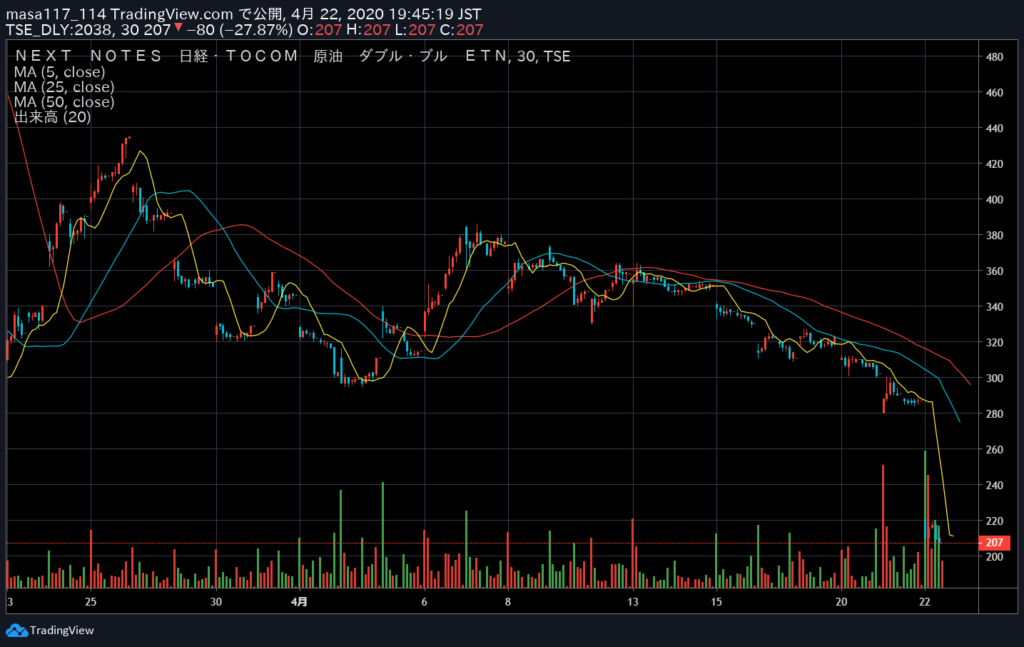Click the 13 date axis label

633,602
